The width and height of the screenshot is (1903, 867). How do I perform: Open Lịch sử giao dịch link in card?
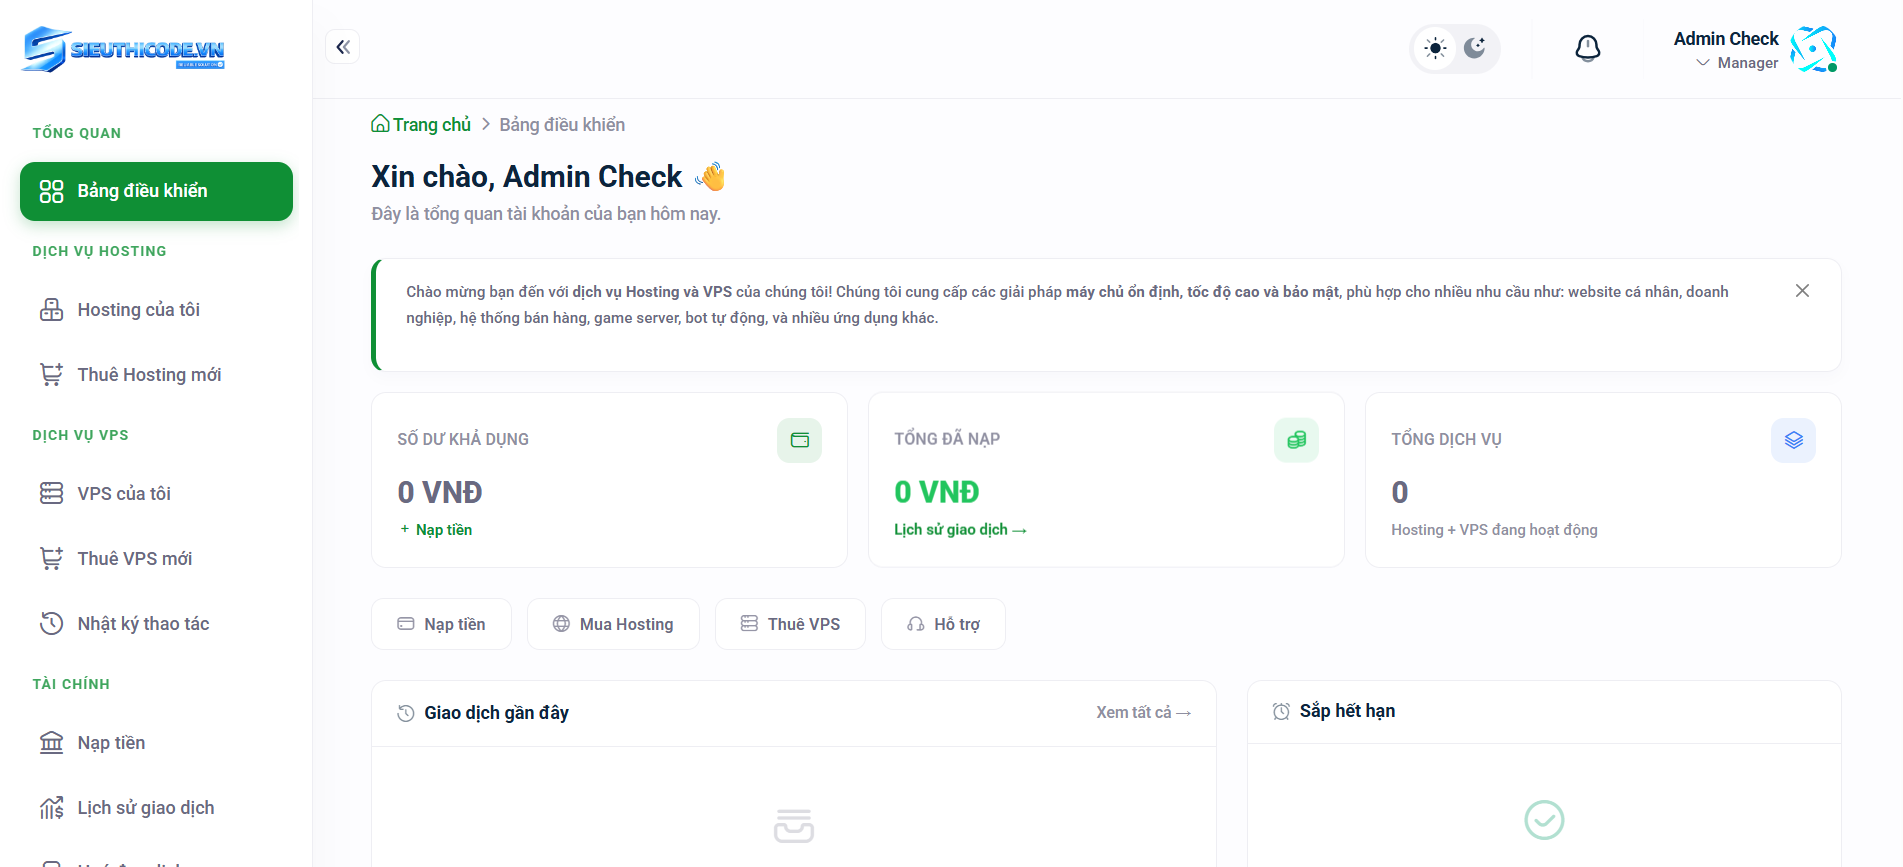click(x=959, y=530)
